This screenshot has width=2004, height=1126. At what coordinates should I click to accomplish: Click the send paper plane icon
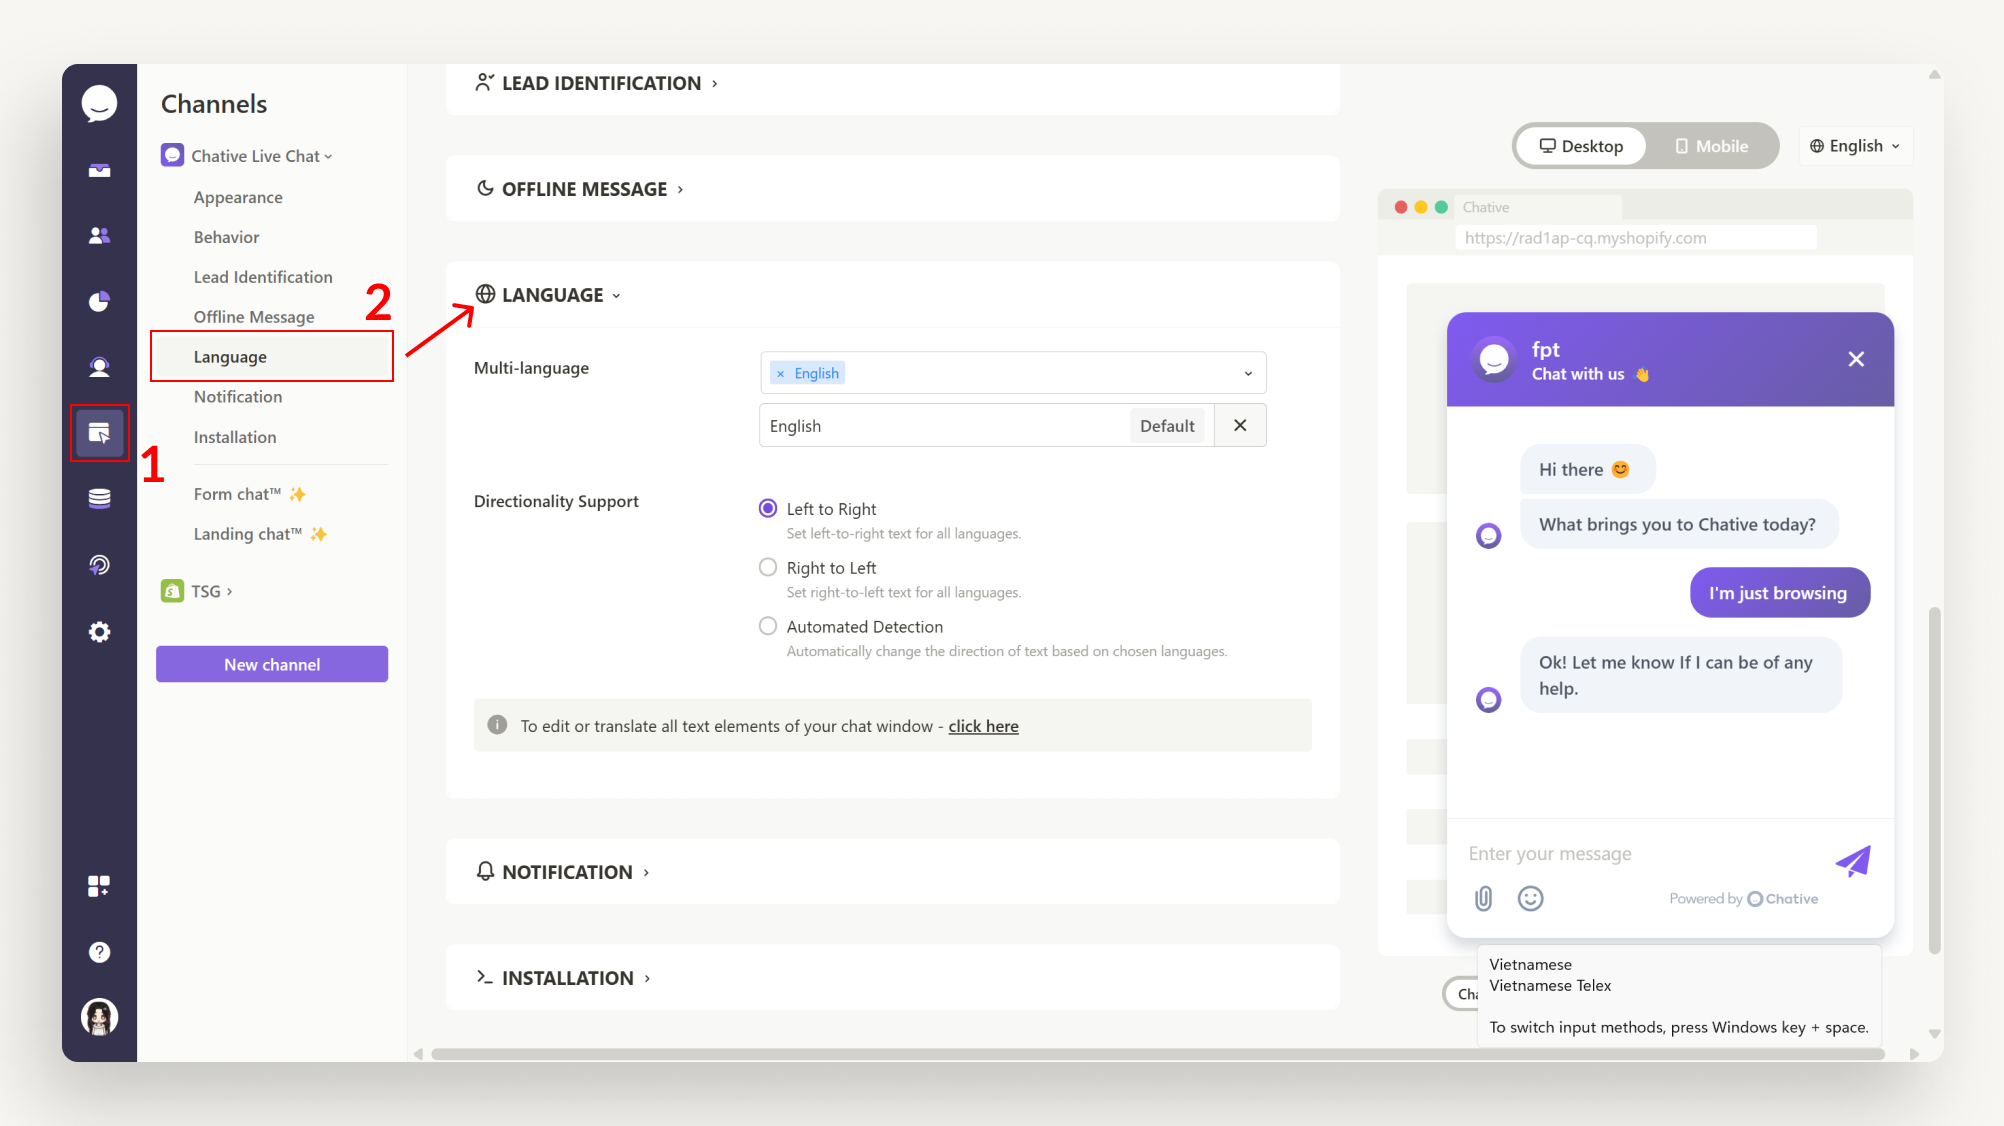coord(1852,861)
